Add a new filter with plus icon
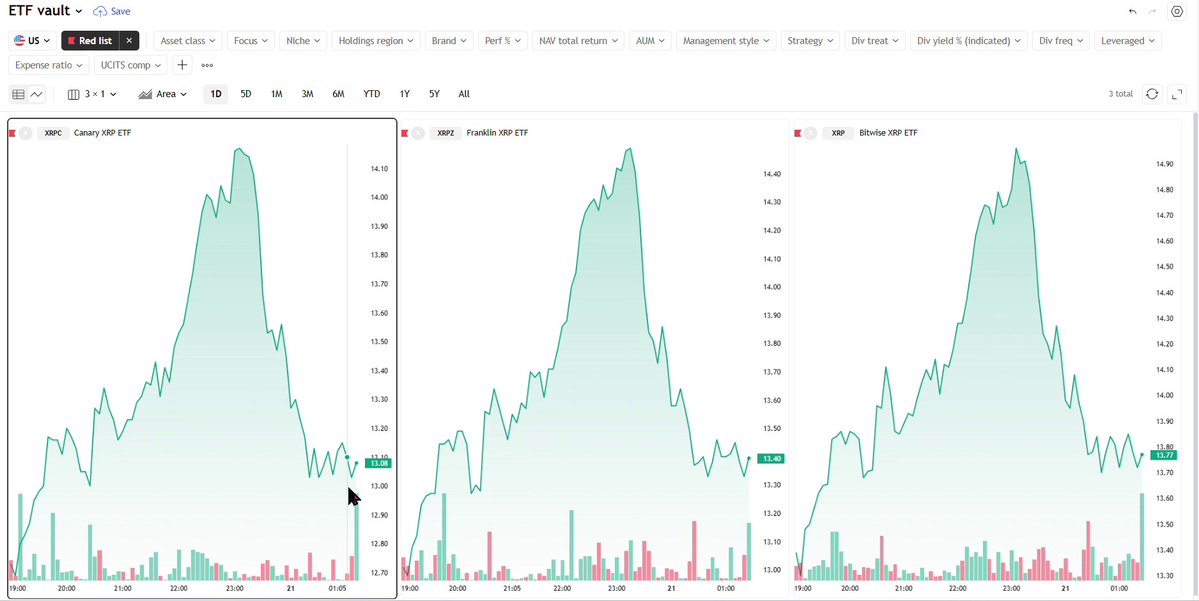The image size is (1199, 601). [x=182, y=65]
